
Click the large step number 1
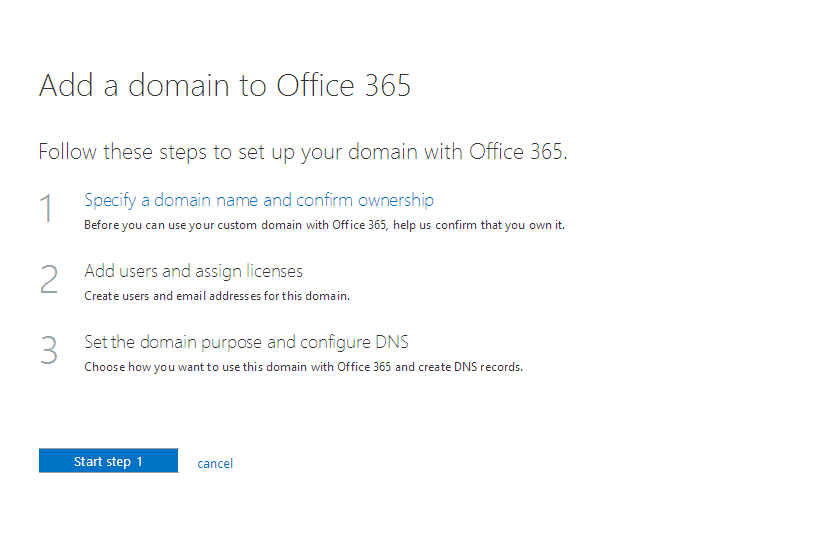pos(47,208)
